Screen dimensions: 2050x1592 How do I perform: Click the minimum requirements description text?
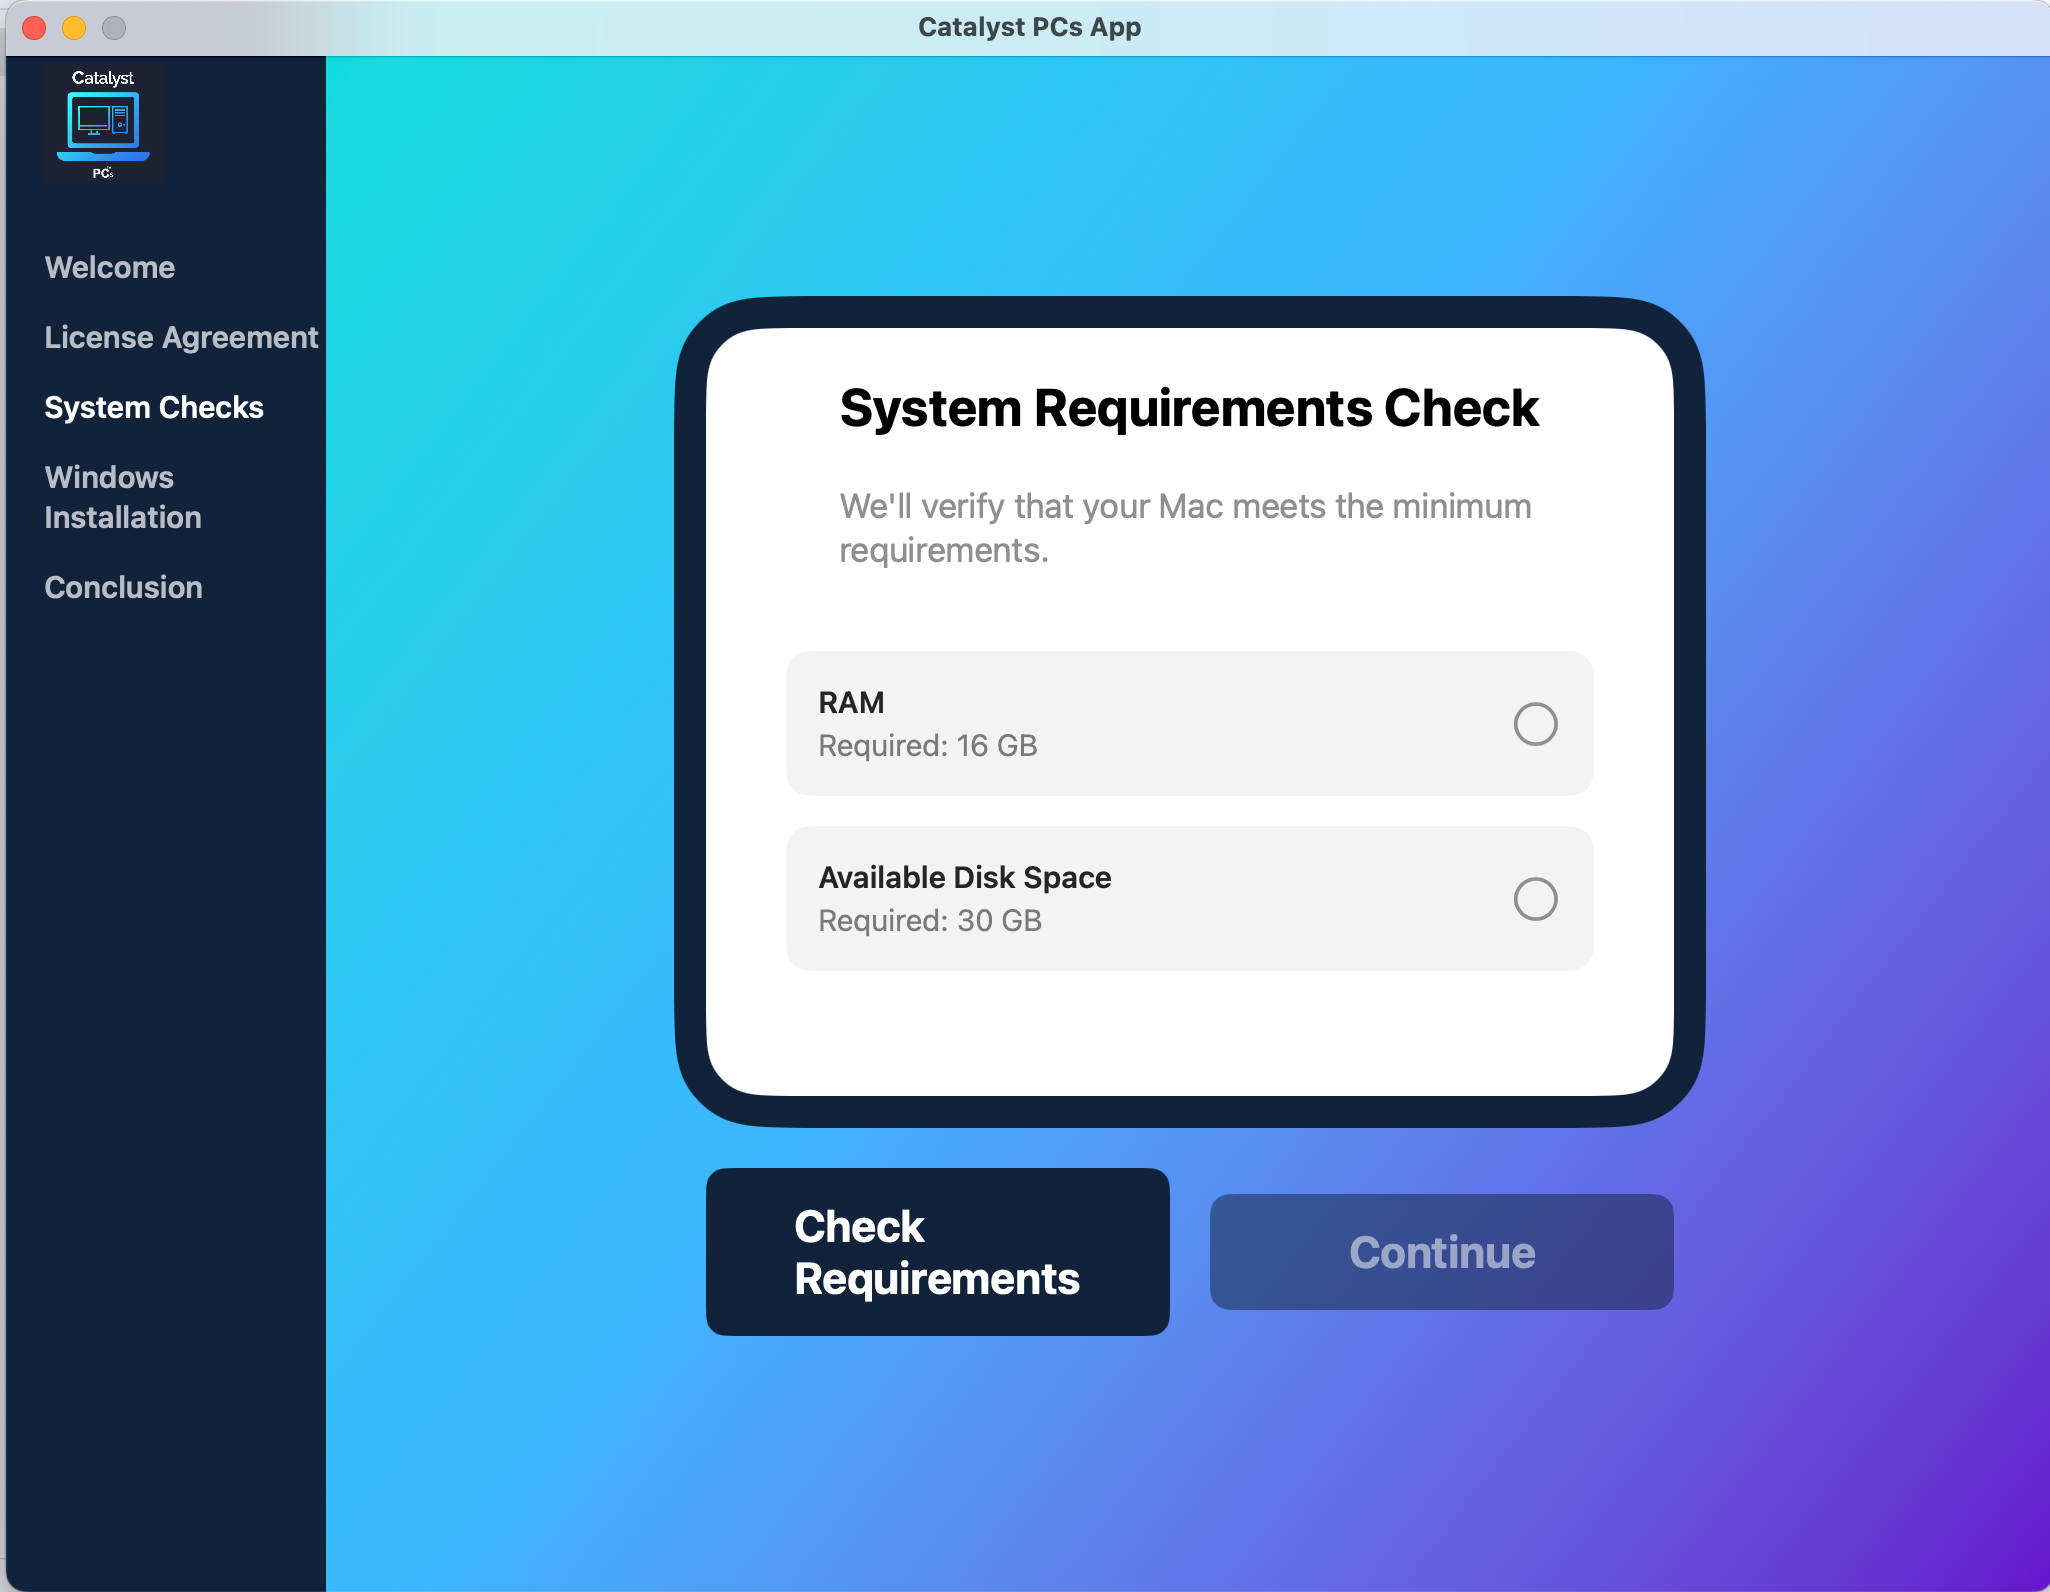[1184, 528]
